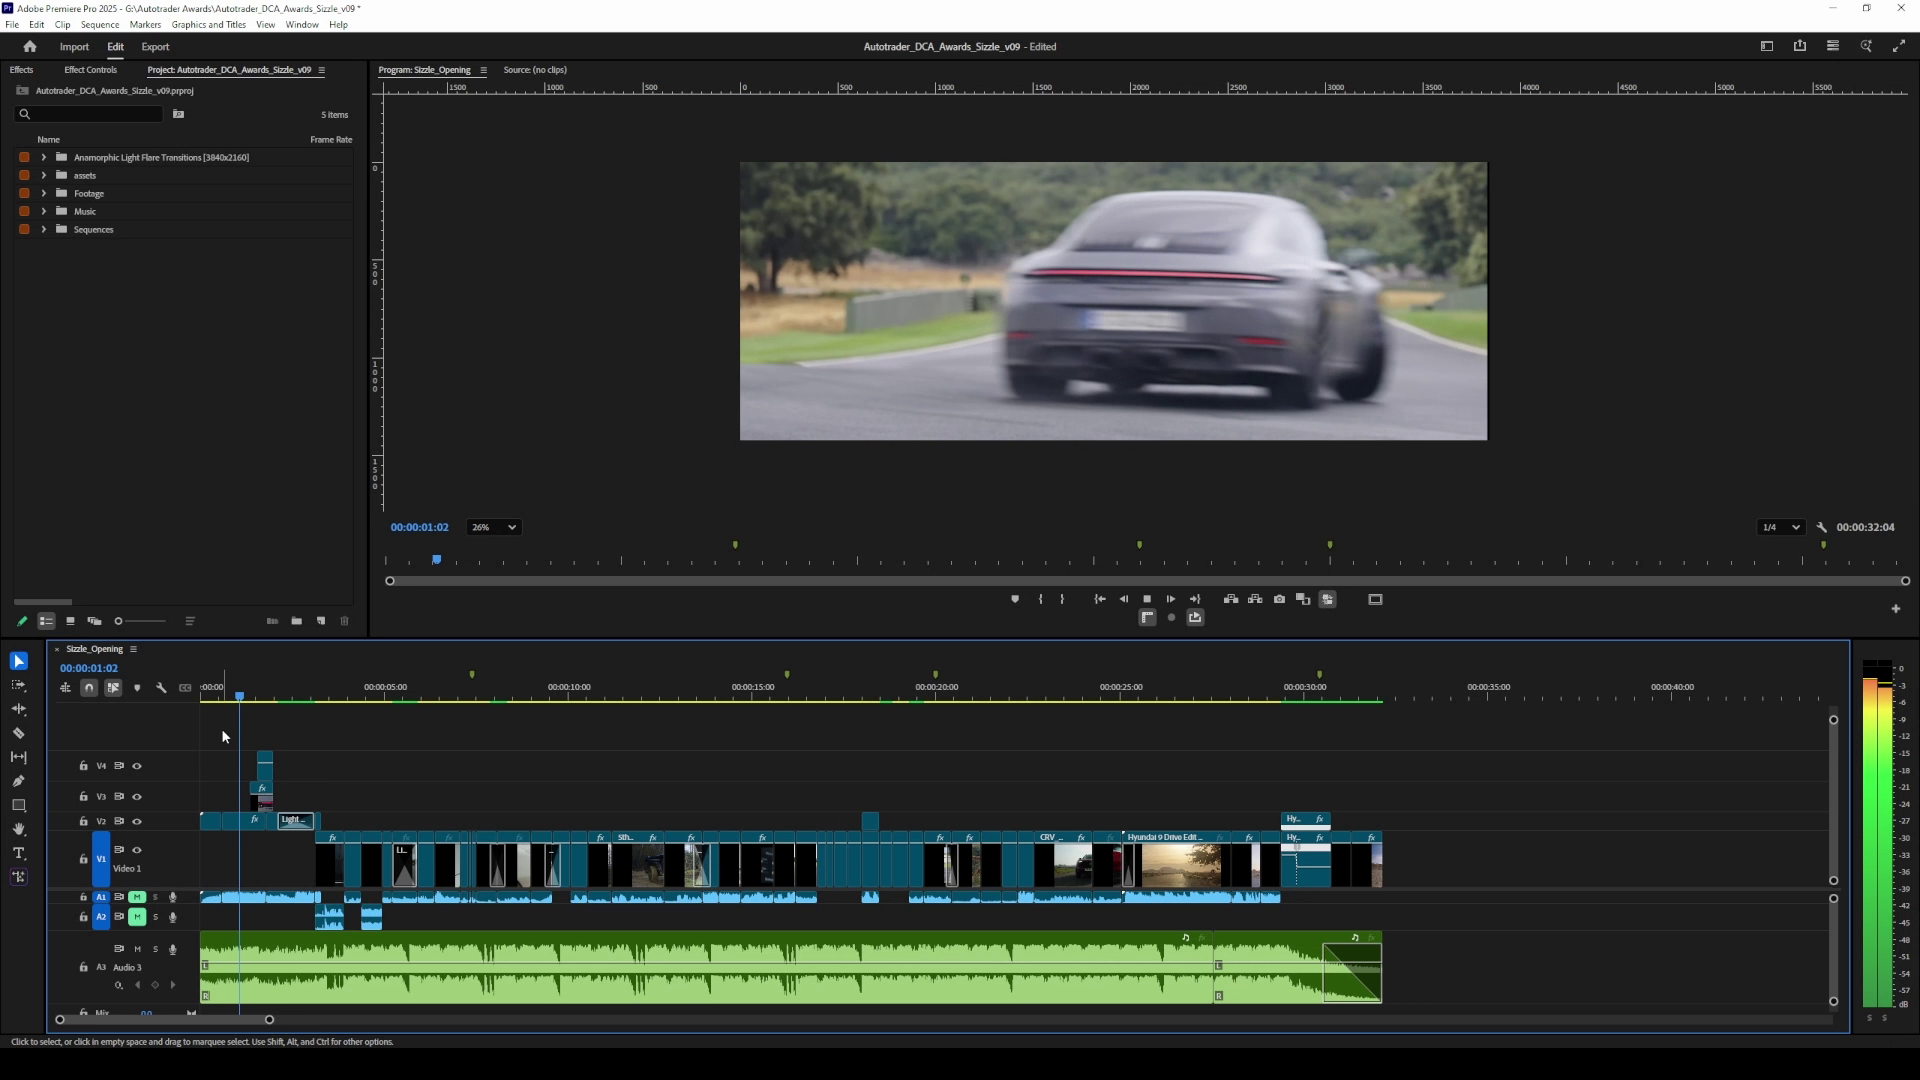Solo the A1 audio track
The image size is (1920, 1080).
[155, 897]
